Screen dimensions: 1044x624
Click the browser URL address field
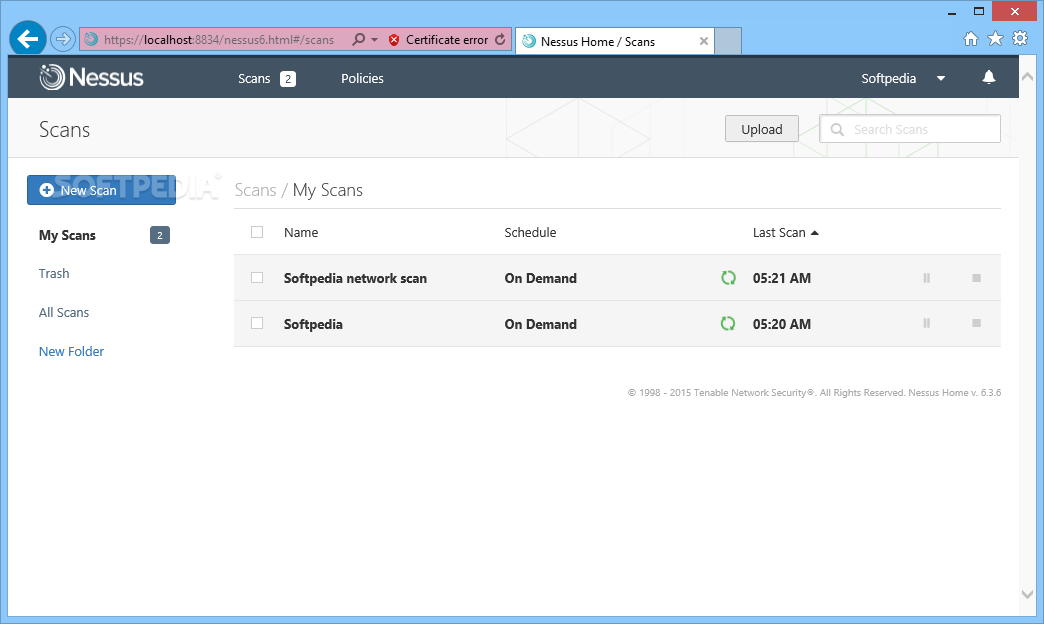[x=219, y=40]
